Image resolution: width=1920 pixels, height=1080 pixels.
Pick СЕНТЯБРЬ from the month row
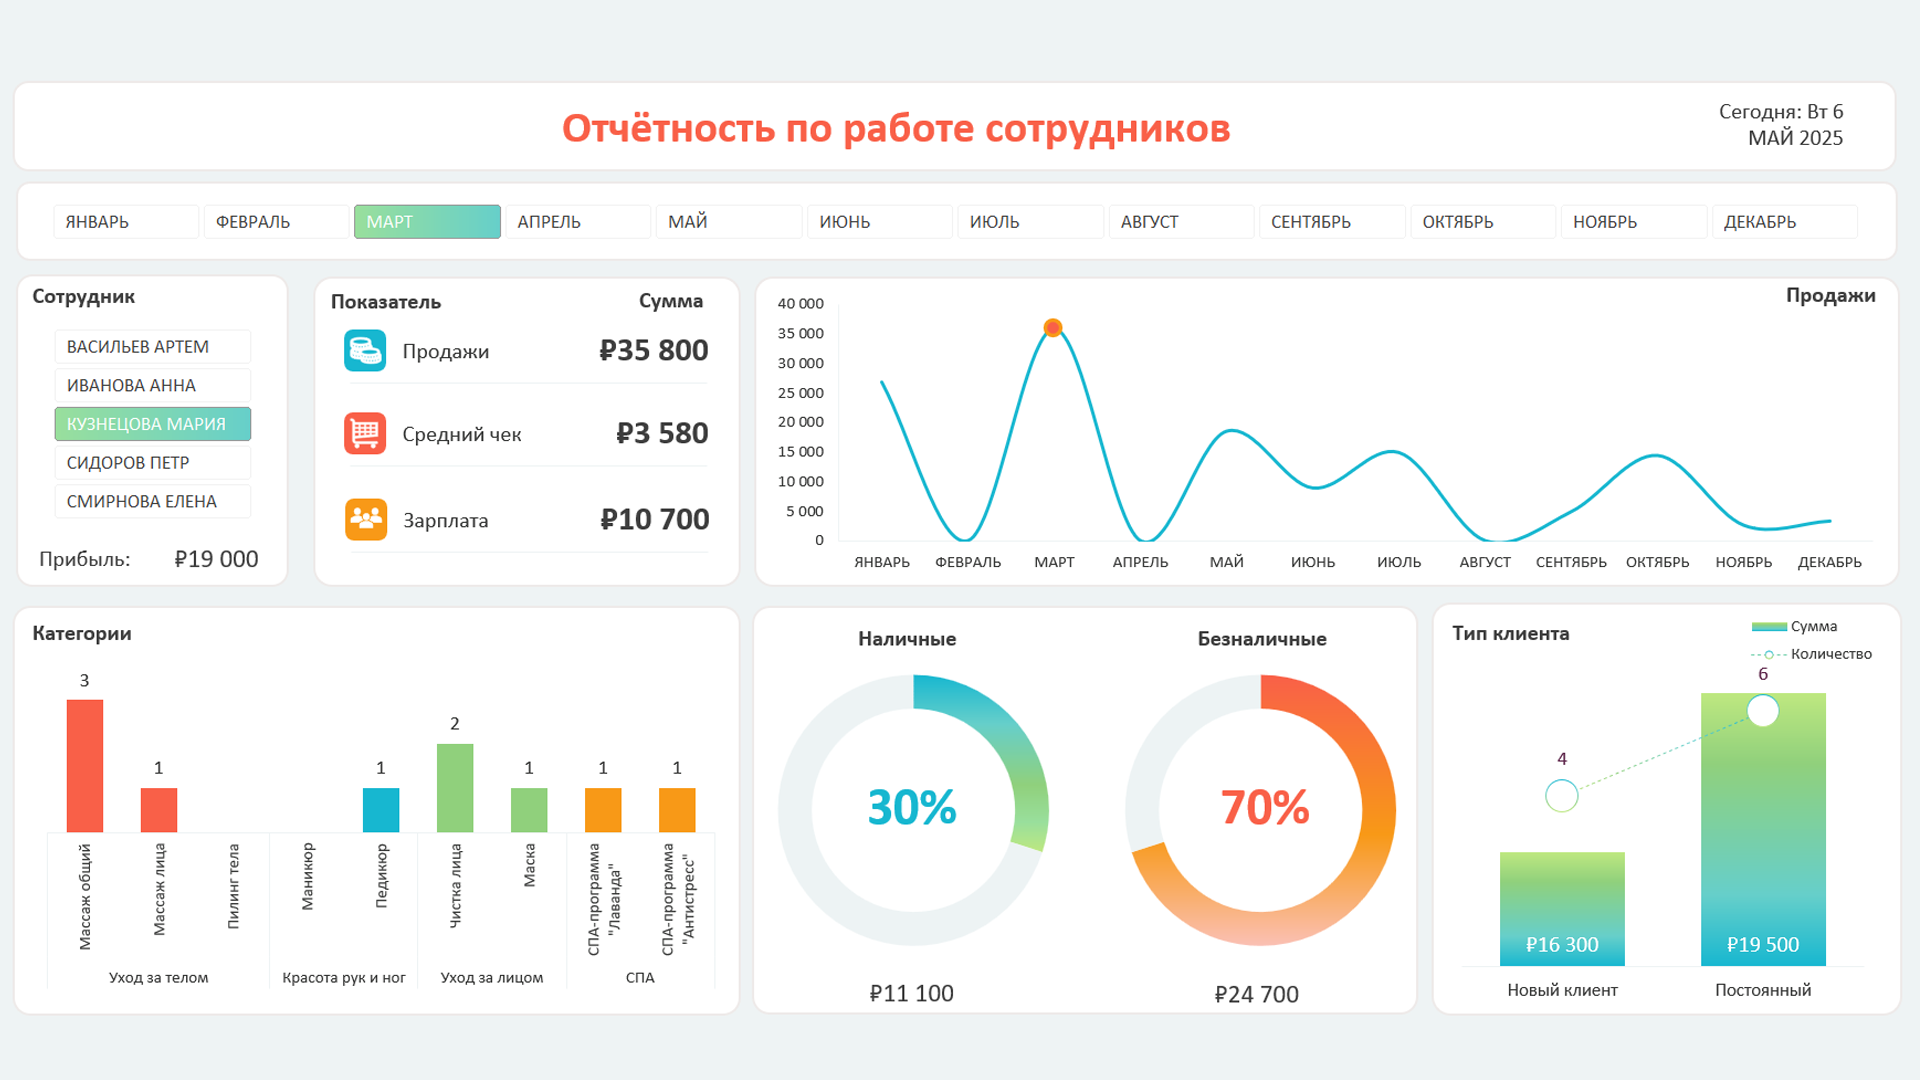pos(1332,222)
